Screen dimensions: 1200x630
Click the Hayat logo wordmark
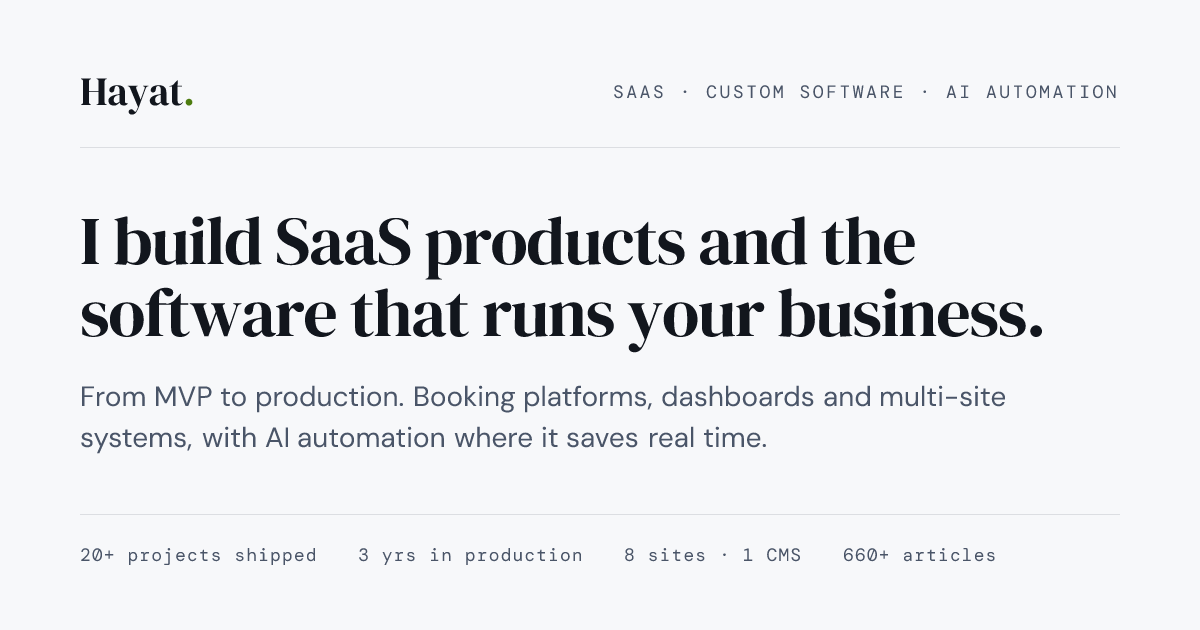coord(137,93)
